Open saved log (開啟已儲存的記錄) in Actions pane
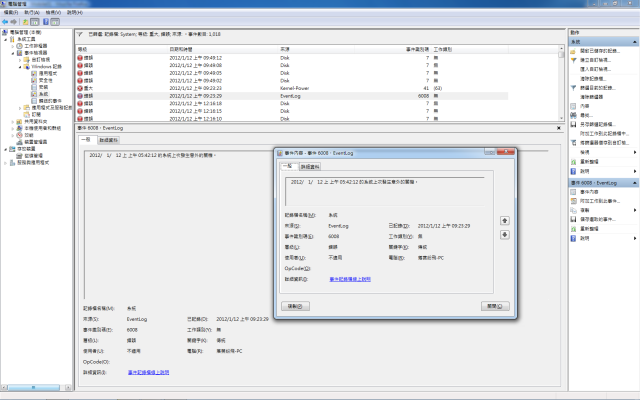Viewport: 640px width, 400px height. point(600,51)
